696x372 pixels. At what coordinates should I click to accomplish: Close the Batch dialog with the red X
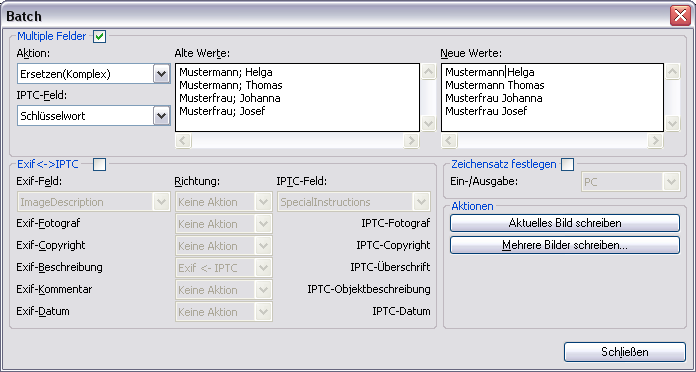[x=680, y=16]
